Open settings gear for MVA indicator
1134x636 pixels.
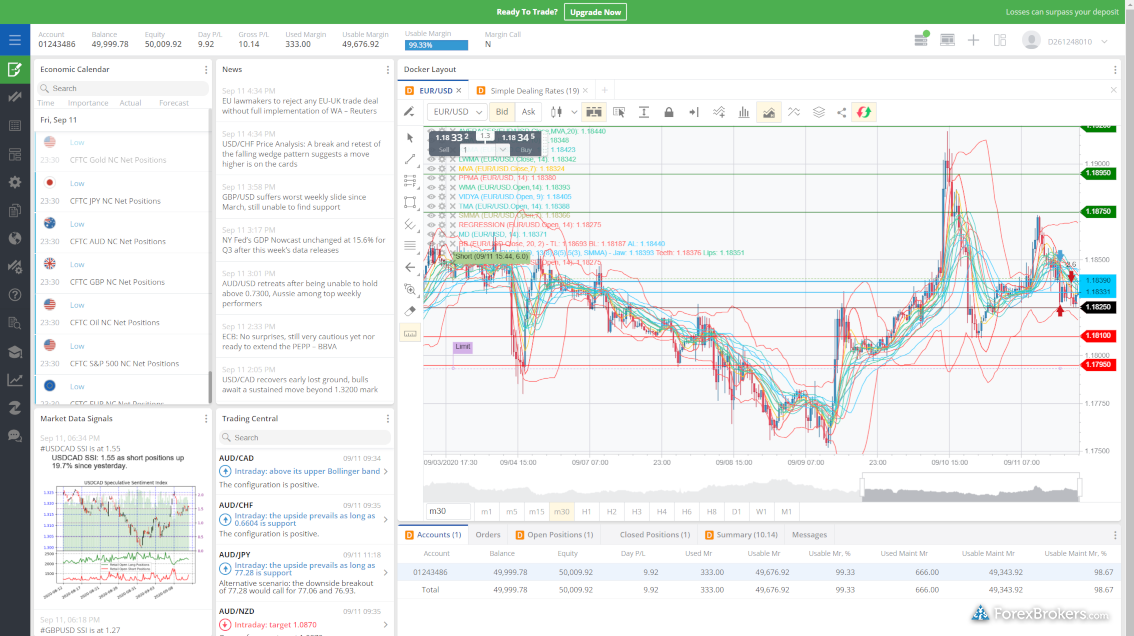pyautogui.click(x=442, y=169)
